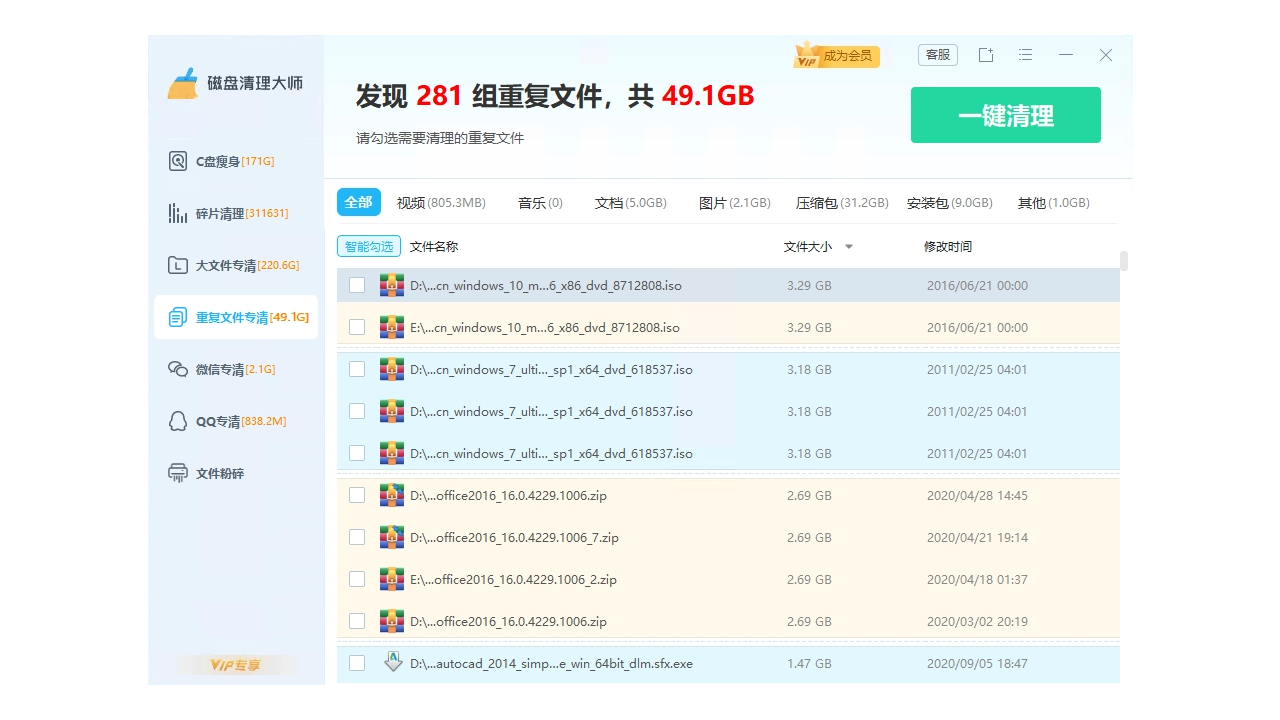Open the 微信专清 WeChat cleanup tool
The height and width of the screenshot is (720, 1280).
click(225, 368)
